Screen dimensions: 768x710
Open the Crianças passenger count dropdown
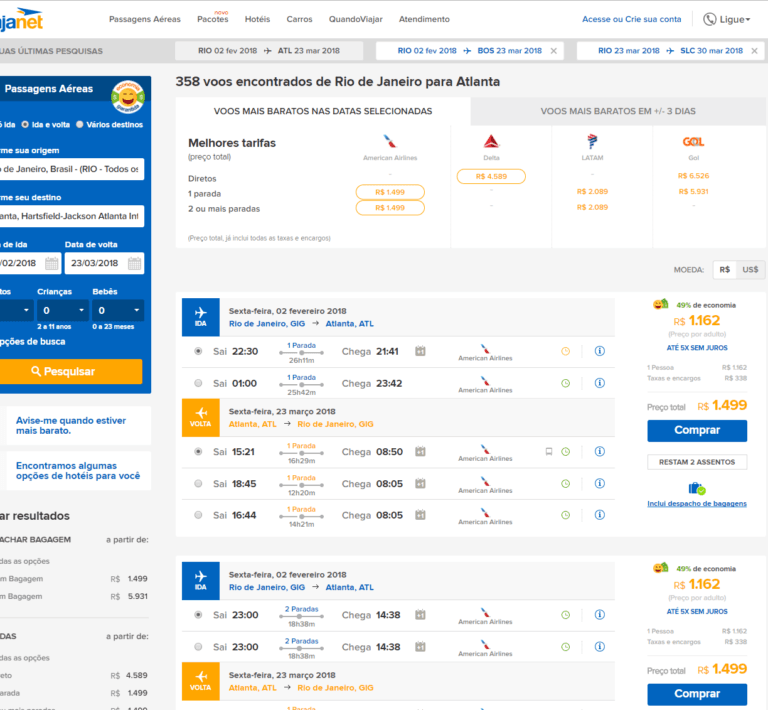coord(62,311)
